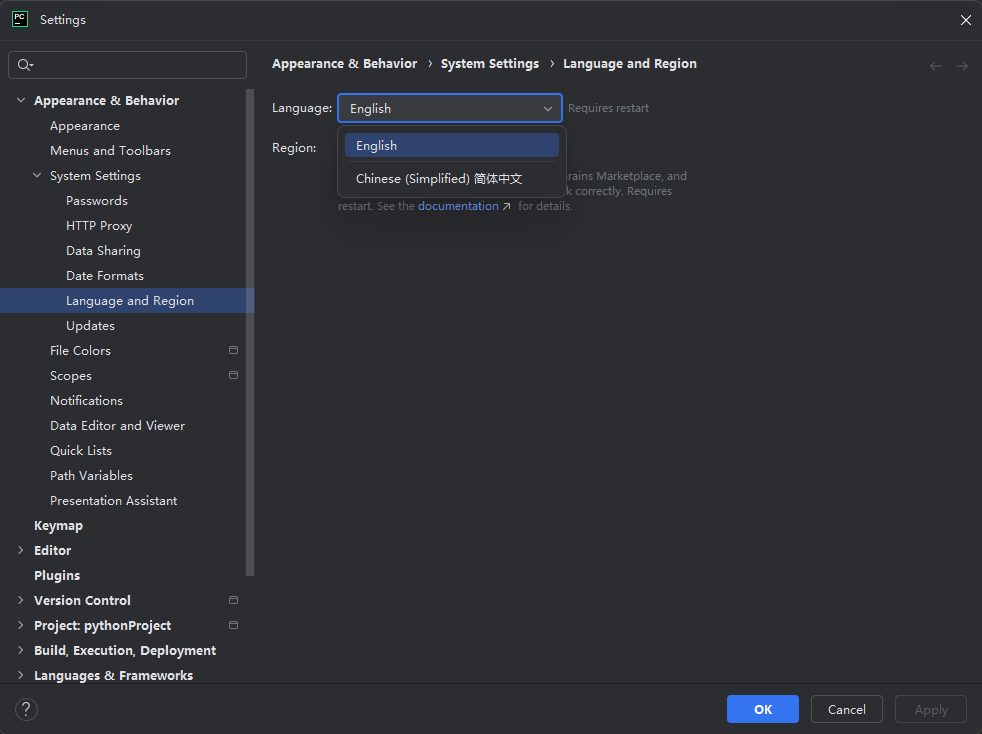Open File Colors settings
This screenshot has height=734, width=982.
click(x=81, y=351)
